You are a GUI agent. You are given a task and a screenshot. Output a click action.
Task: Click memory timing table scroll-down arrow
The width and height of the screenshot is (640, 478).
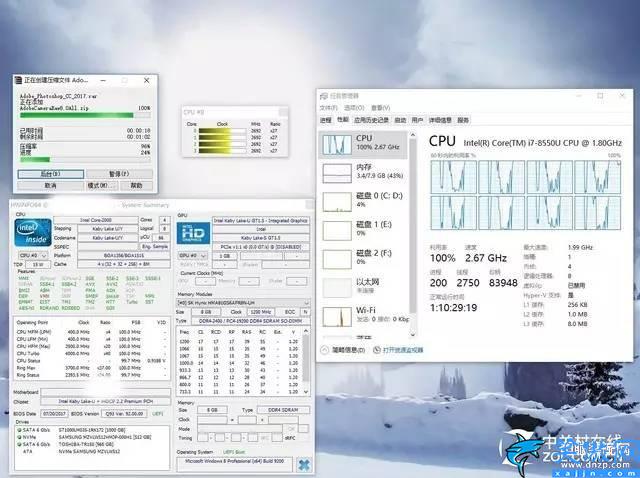pyautogui.click(x=306, y=391)
